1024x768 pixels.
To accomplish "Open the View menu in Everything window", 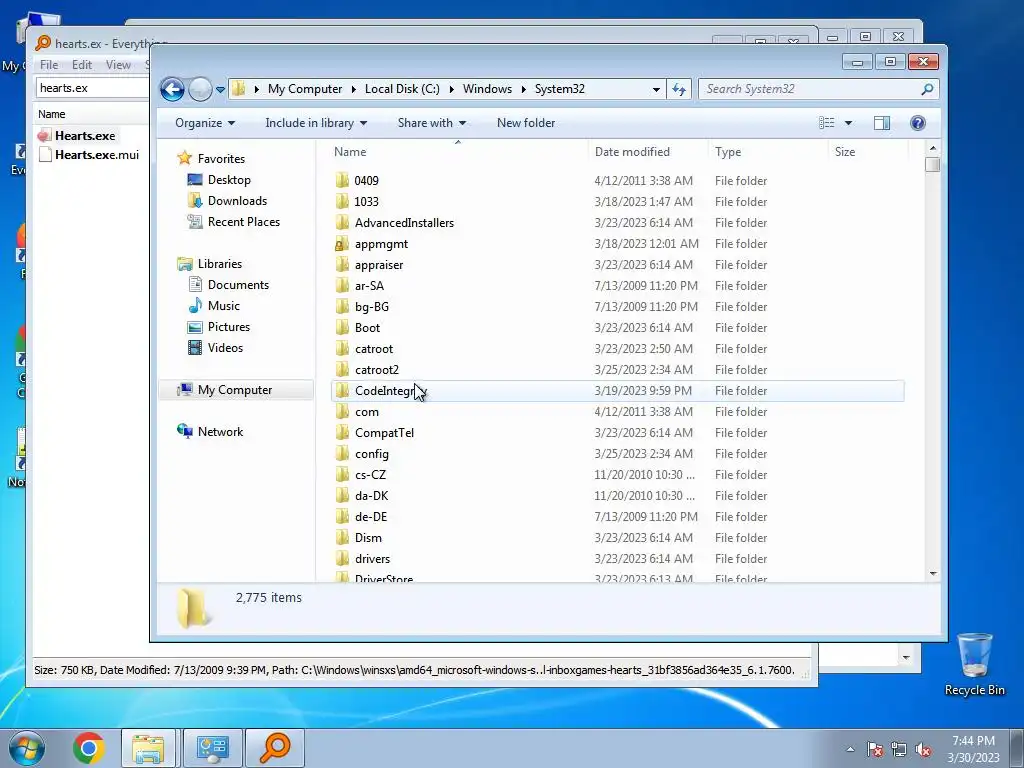I will tap(118, 65).
